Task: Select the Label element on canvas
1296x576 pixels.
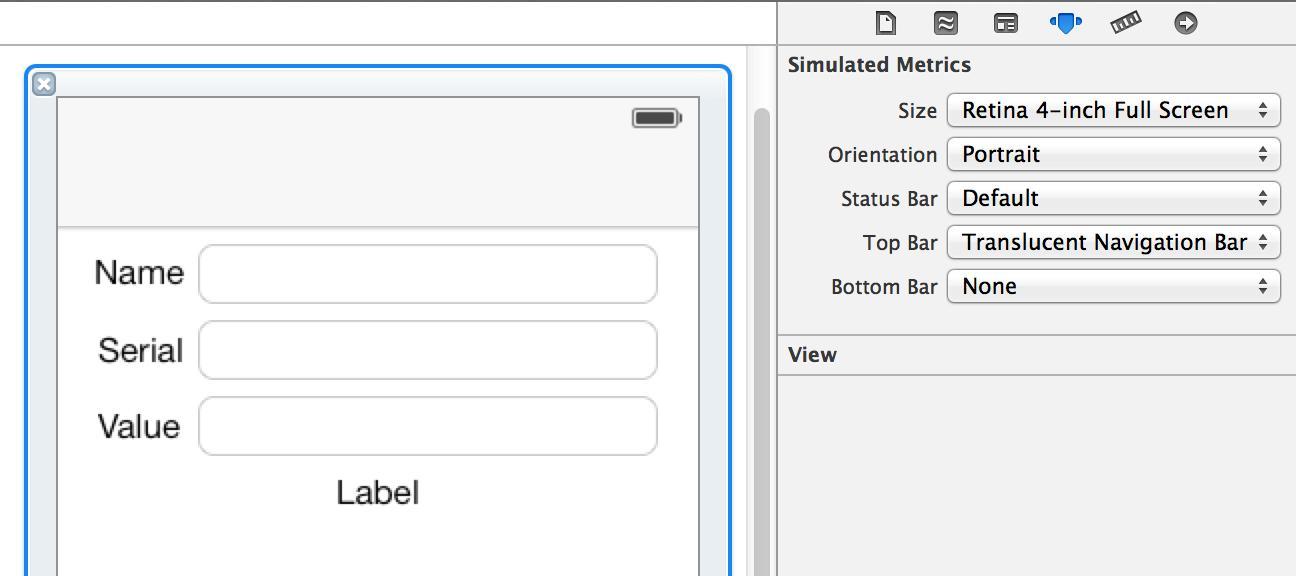Action: [x=378, y=492]
